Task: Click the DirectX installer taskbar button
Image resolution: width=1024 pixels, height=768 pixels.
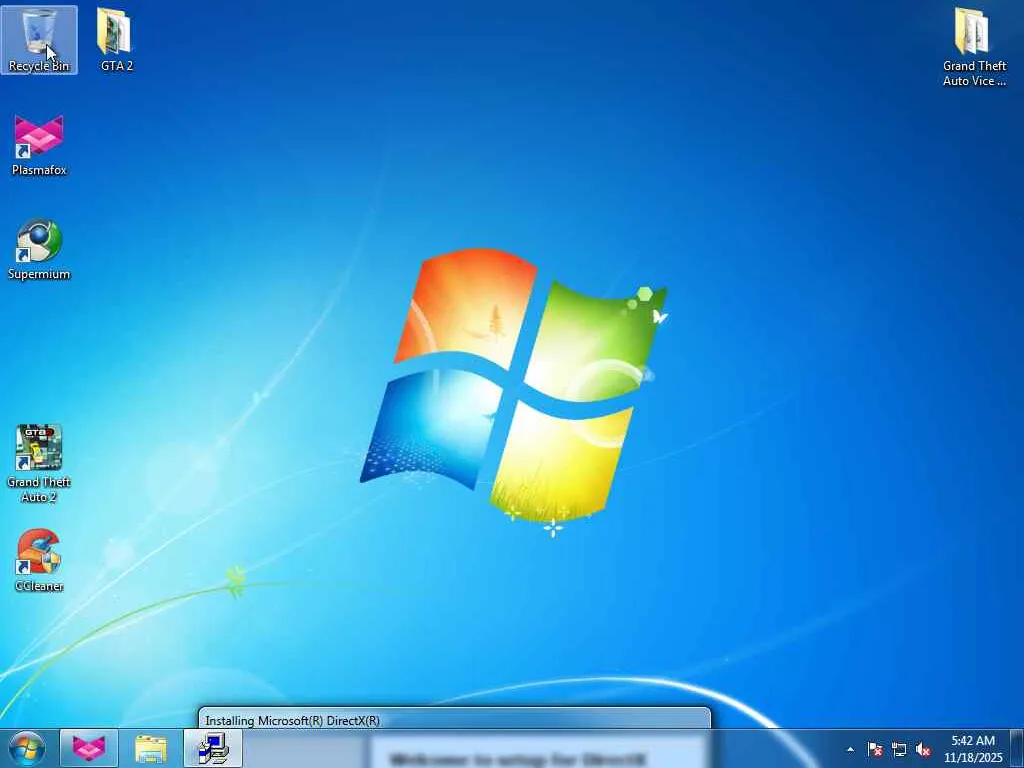Action: click(213, 749)
